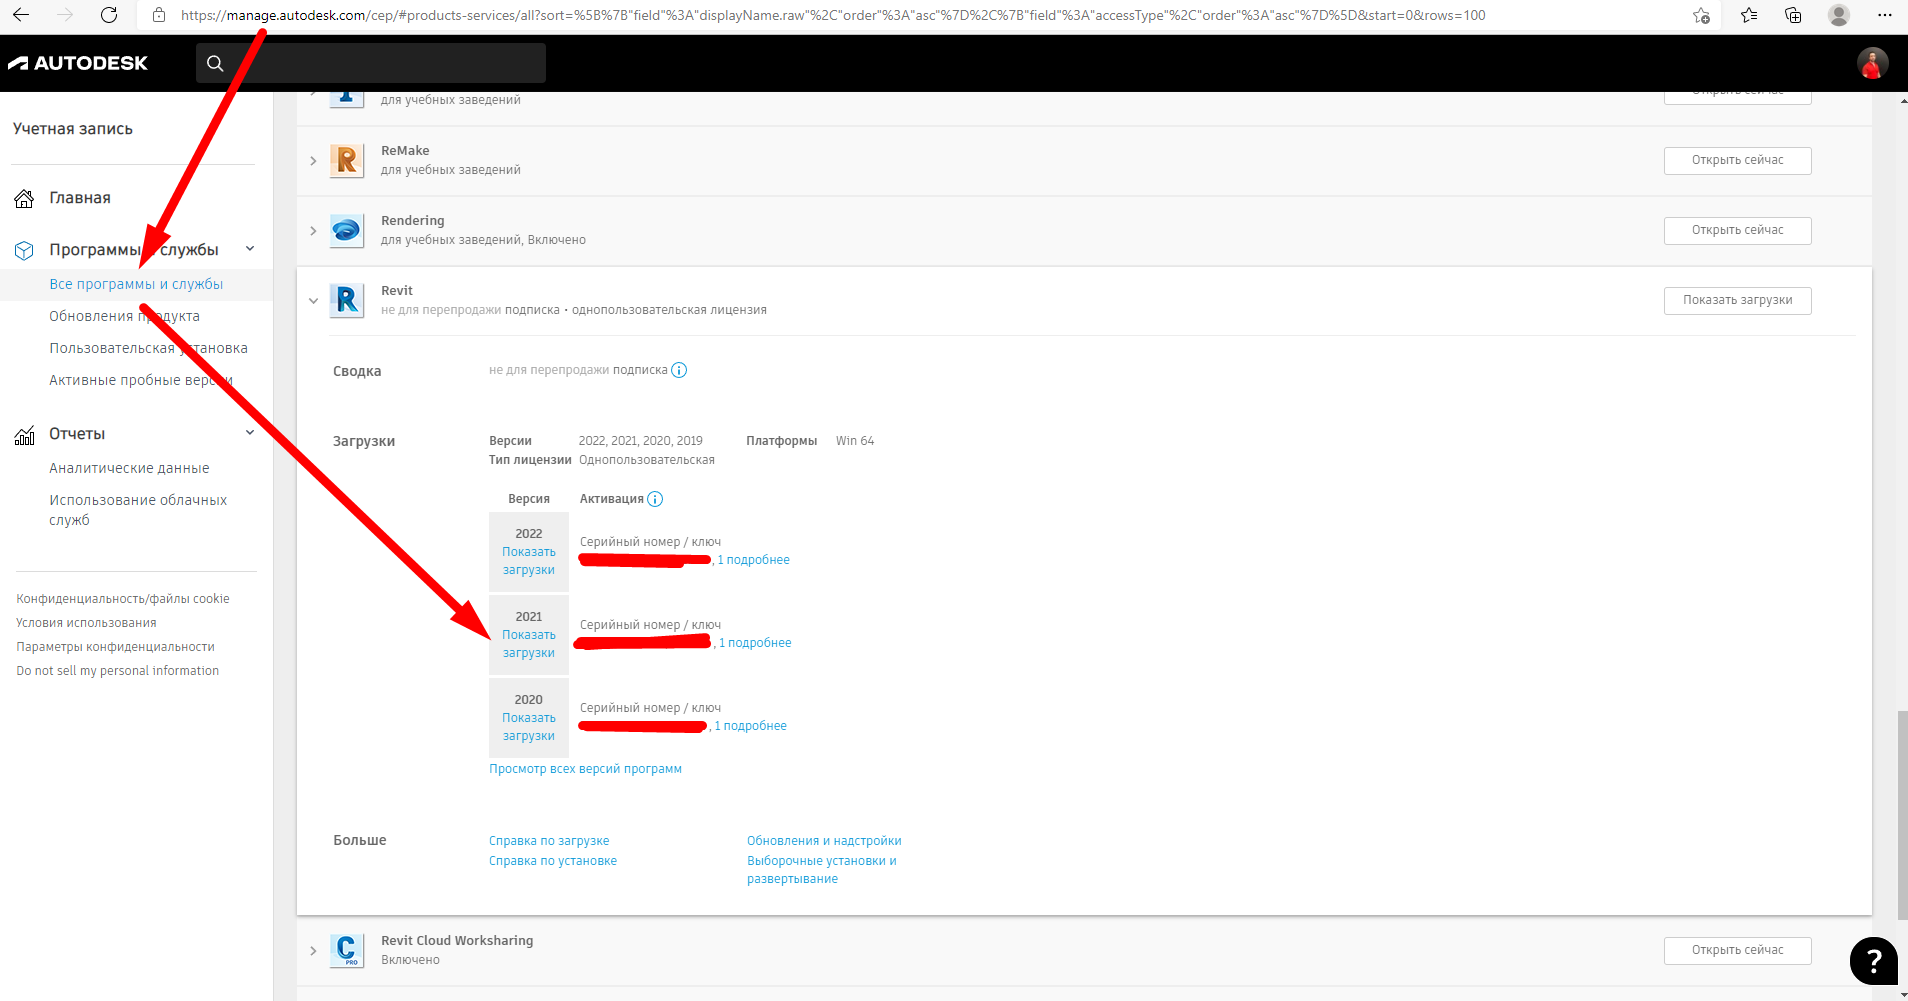Click the info icon next to подписка
Viewport: 1908px width, 1001px height.
tap(679, 370)
